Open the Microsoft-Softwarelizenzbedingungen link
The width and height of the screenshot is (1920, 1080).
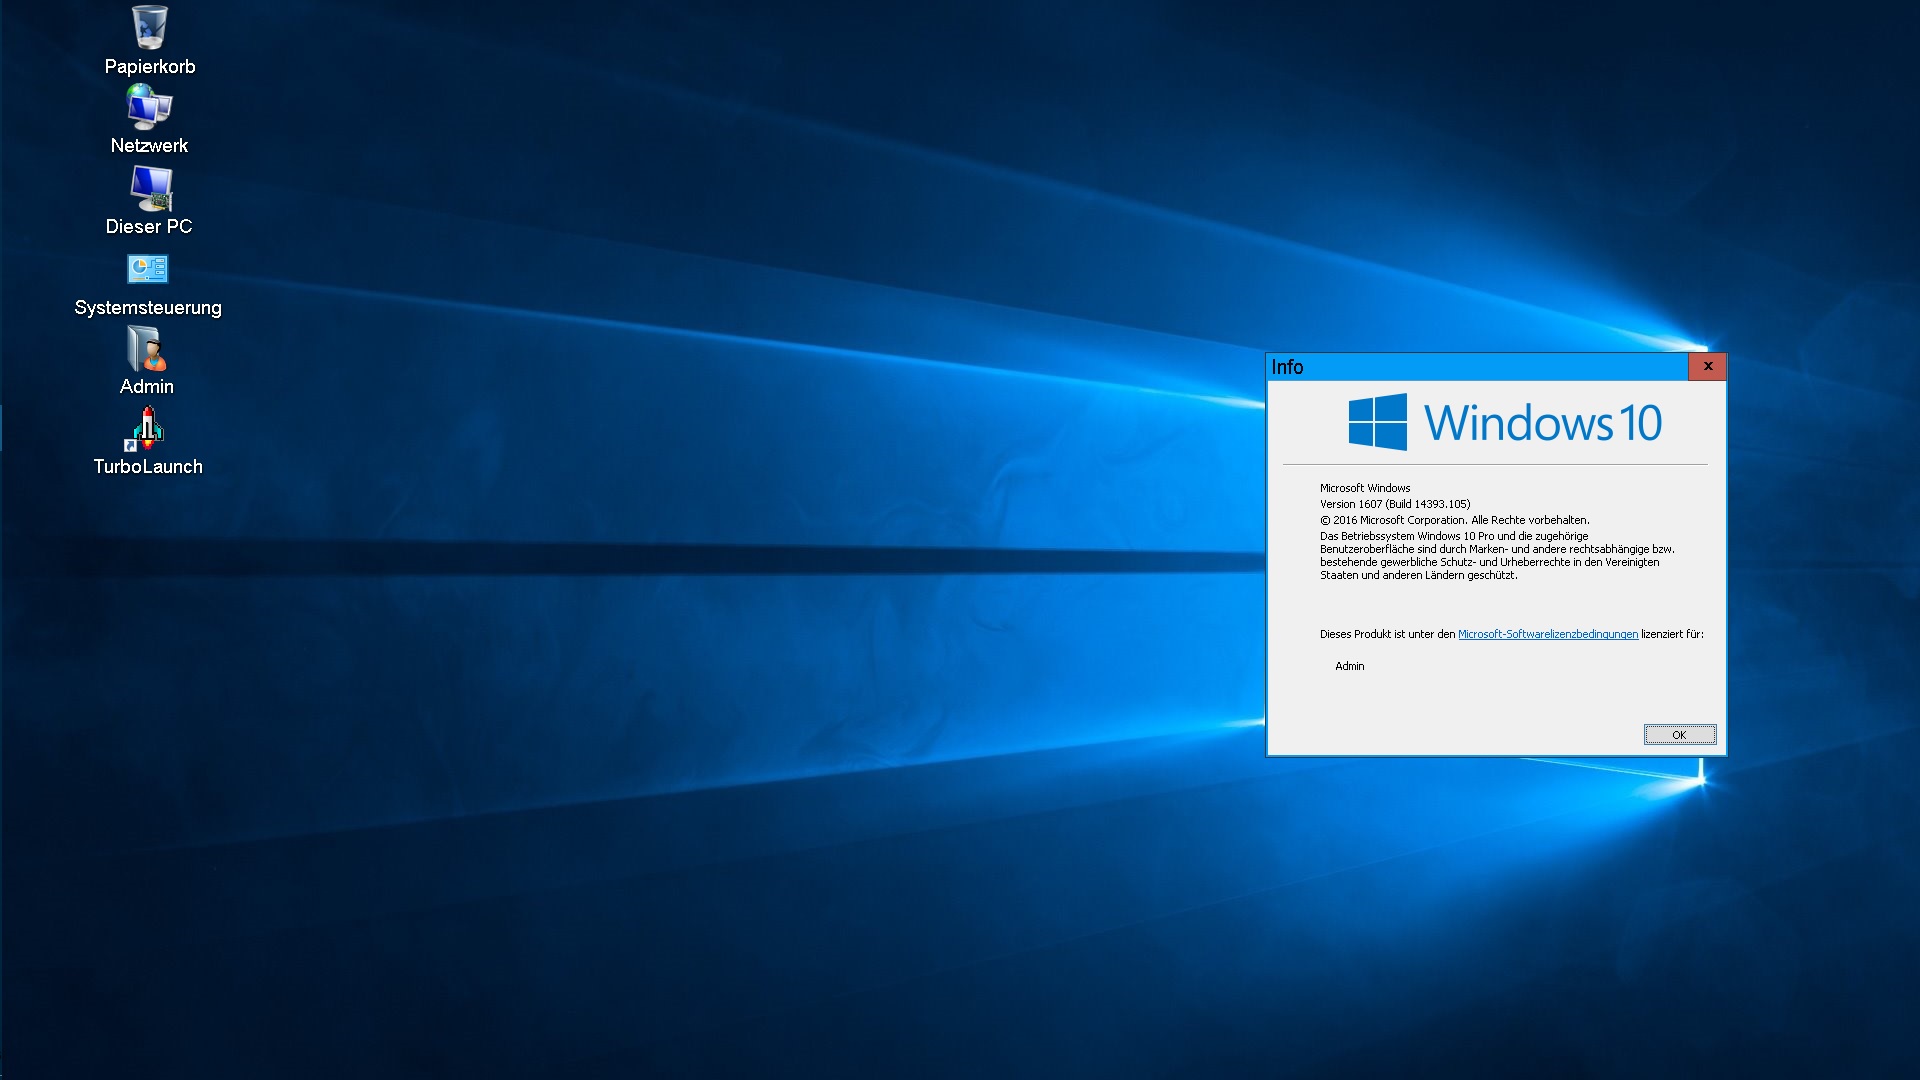1547,634
